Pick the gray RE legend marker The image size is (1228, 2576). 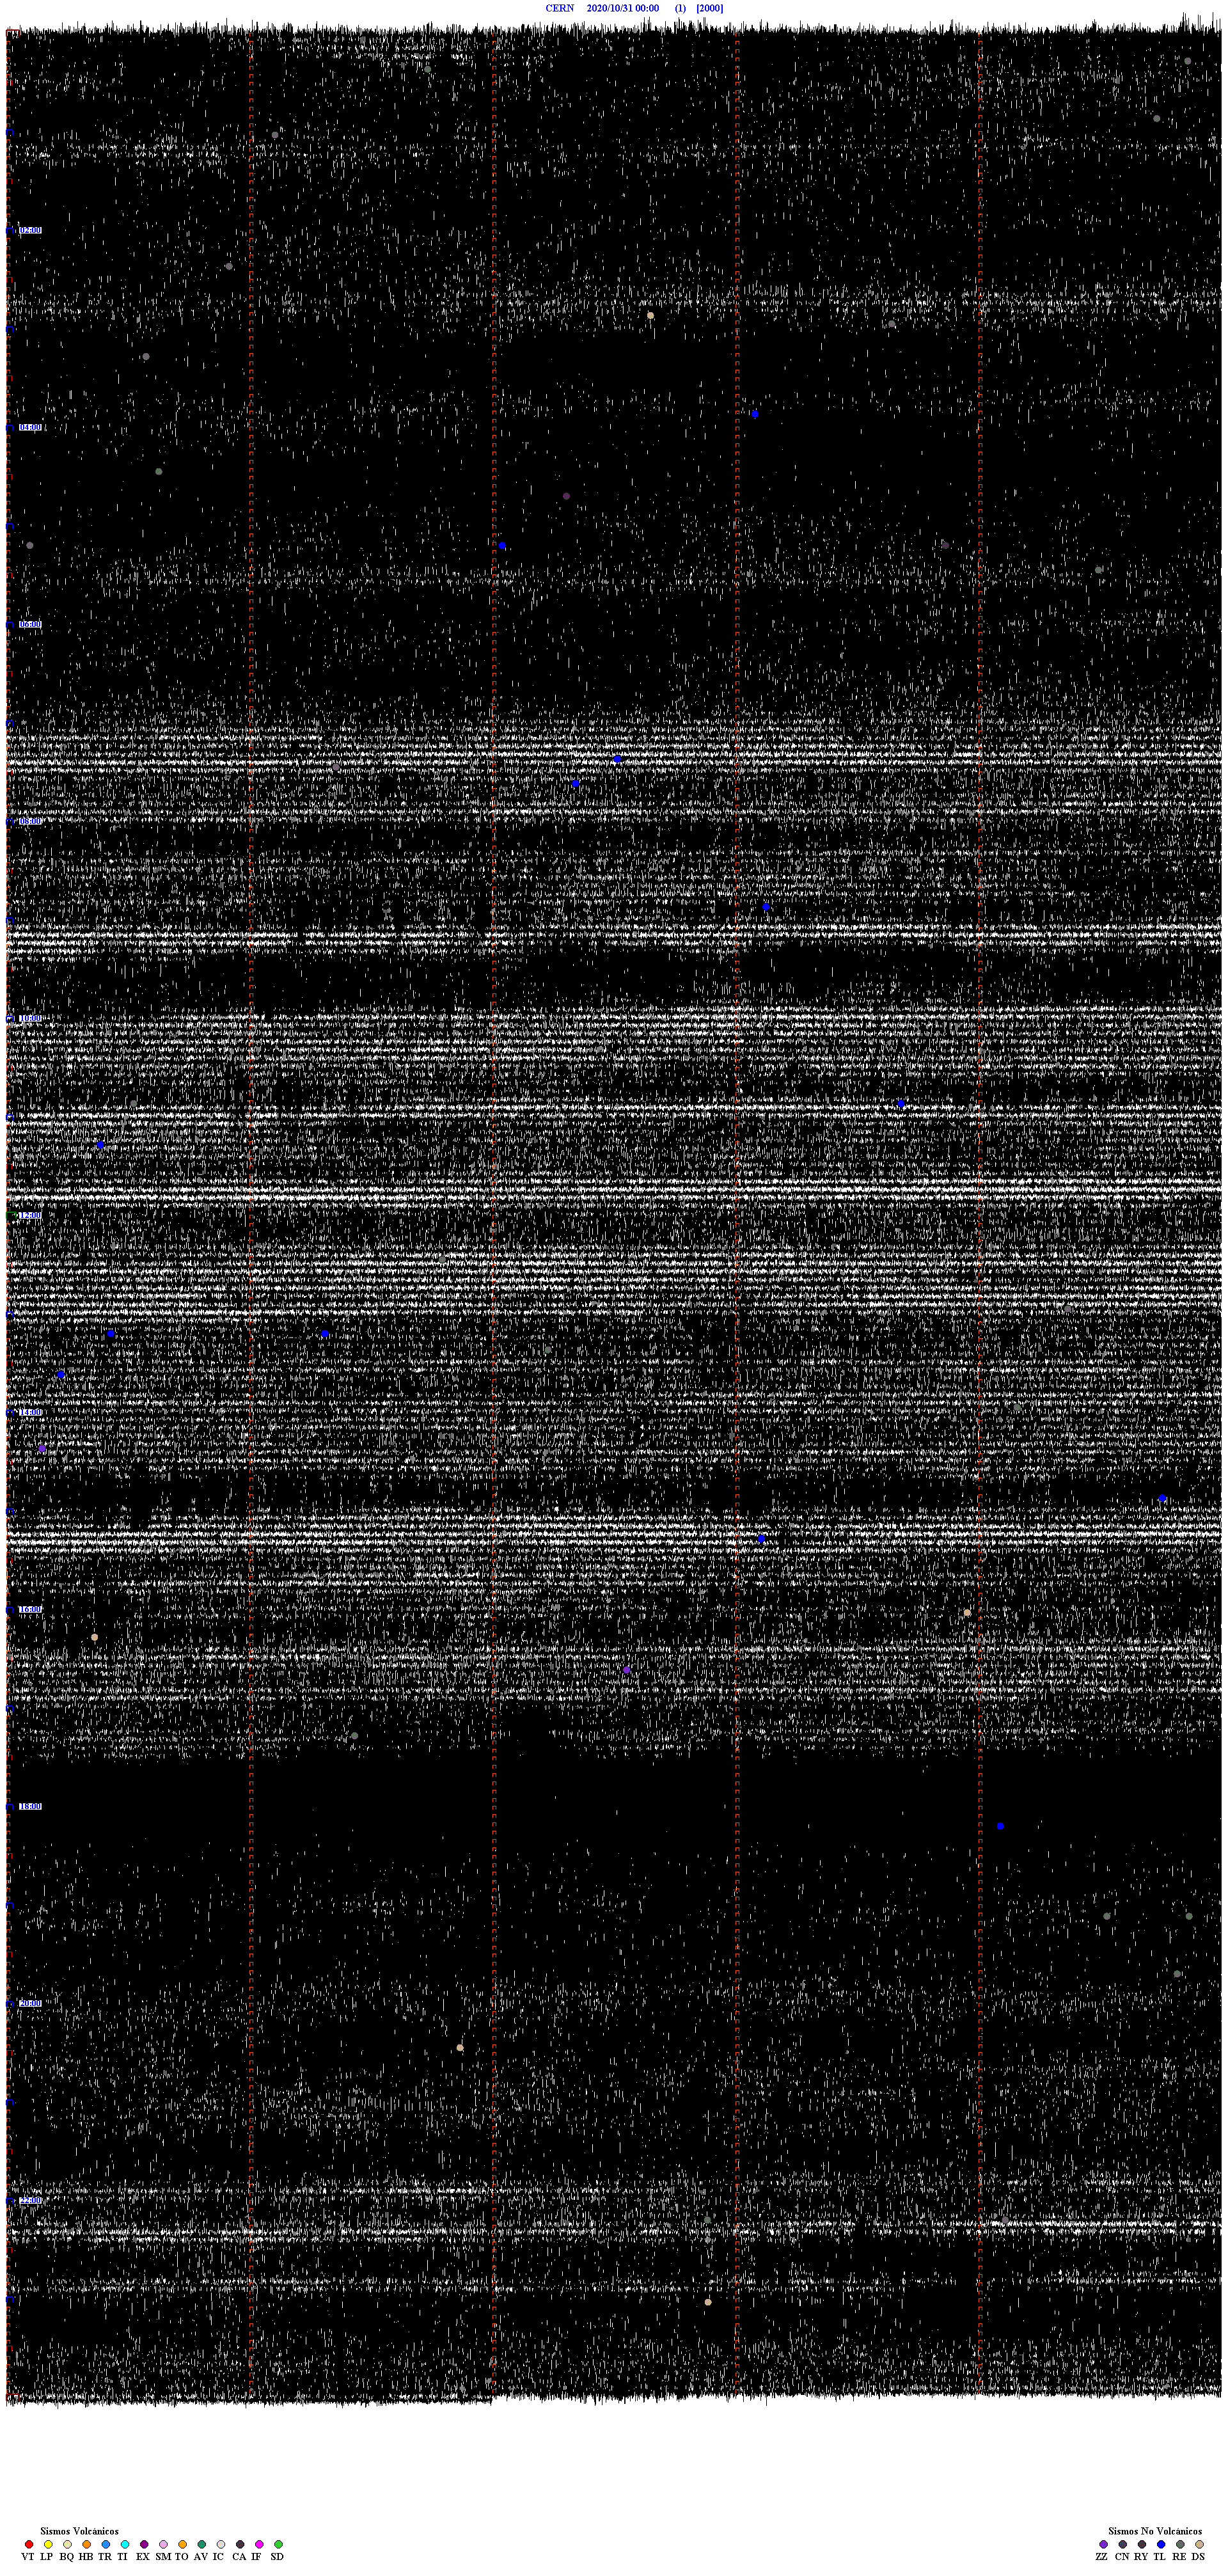(x=1180, y=2544)
